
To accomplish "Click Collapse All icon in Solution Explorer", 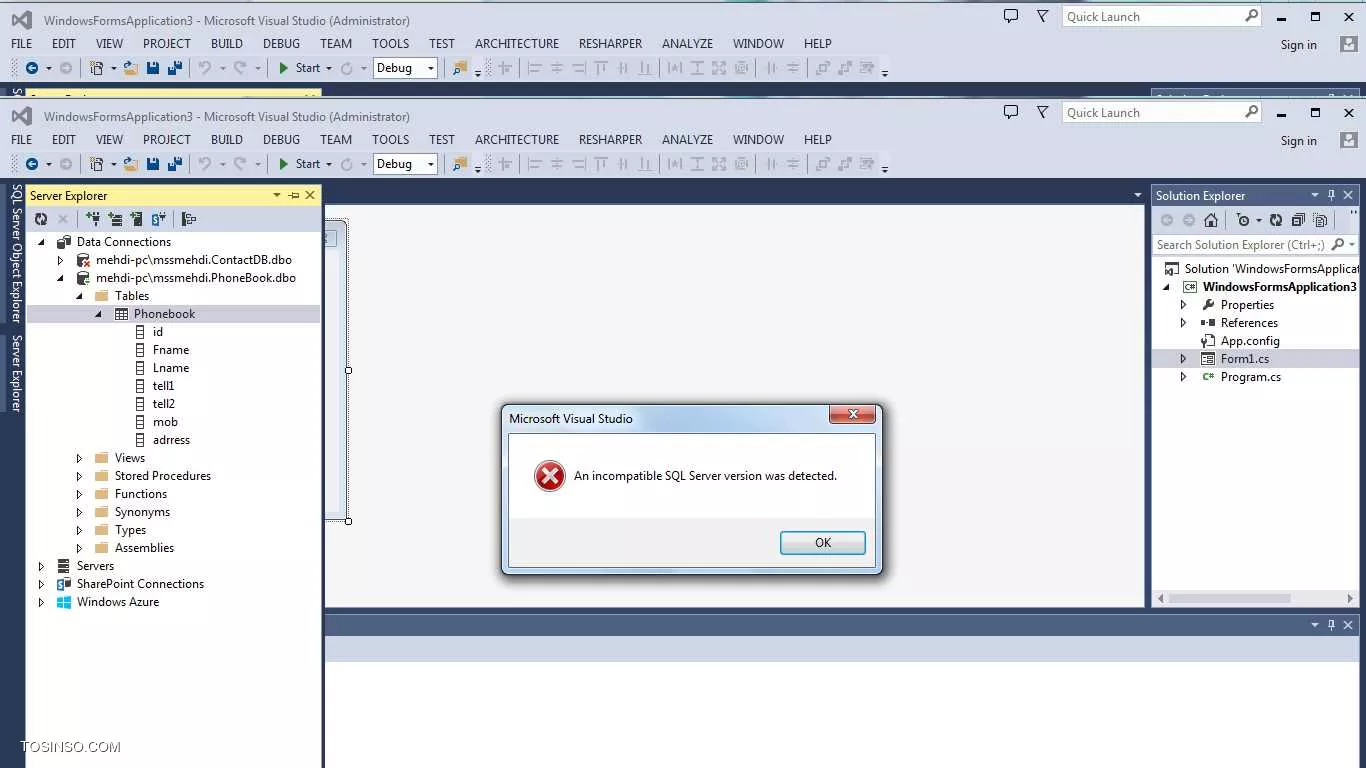I will pos(1298,220).
